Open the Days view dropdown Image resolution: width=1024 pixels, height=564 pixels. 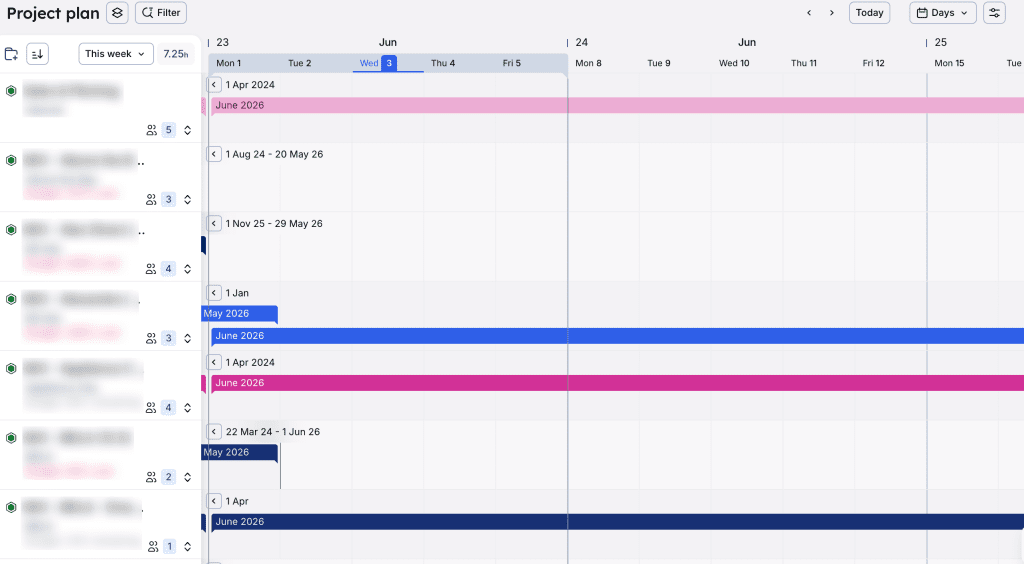[x=942, y=13]
